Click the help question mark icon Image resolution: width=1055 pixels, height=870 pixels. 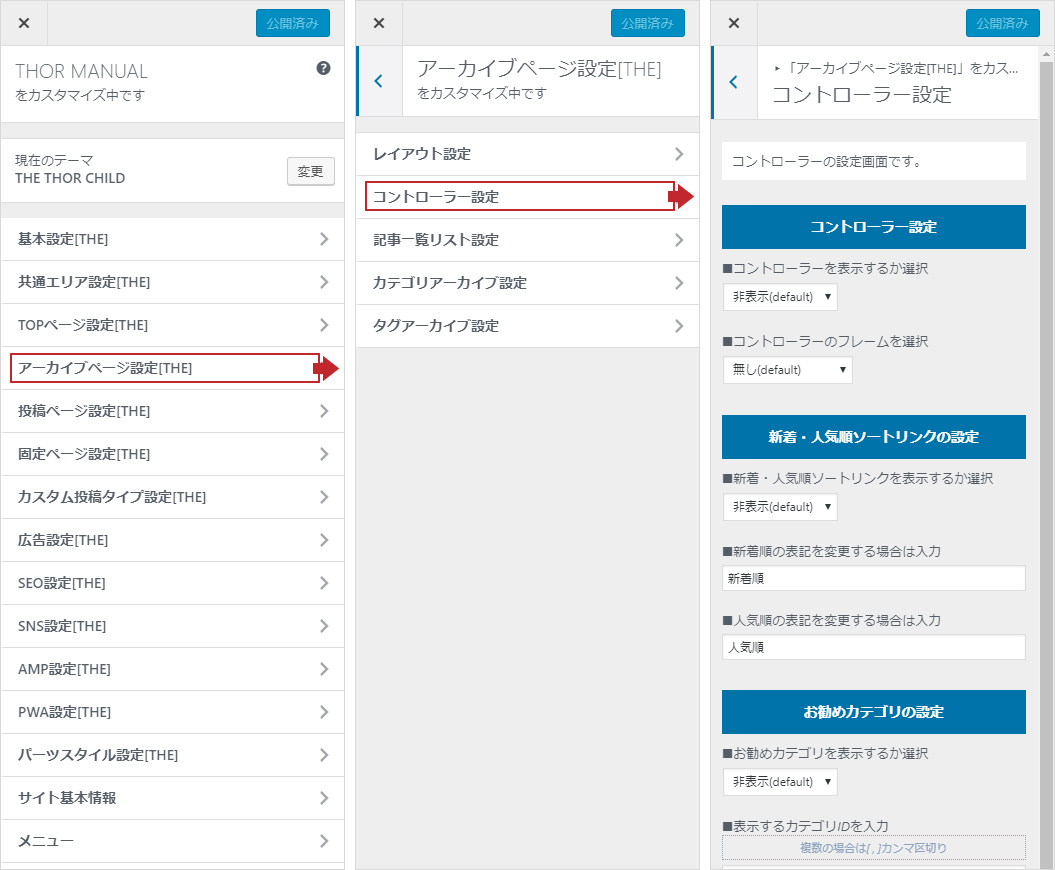pos(323,68)
